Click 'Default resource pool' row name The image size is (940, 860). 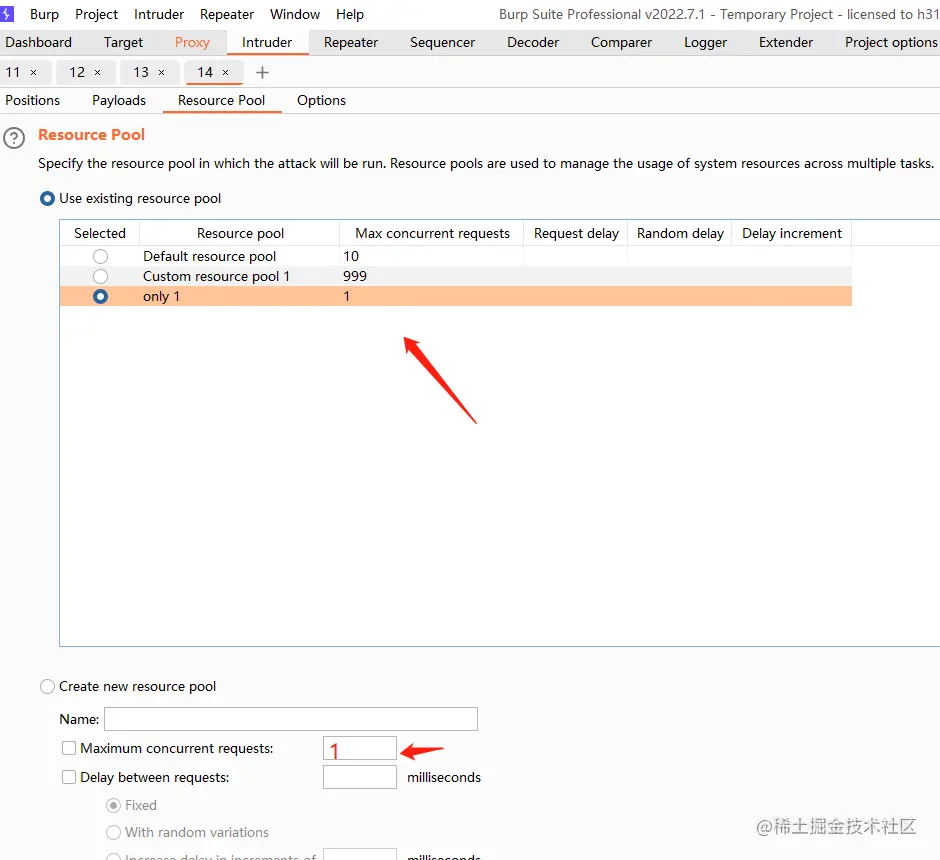[209, 257]
